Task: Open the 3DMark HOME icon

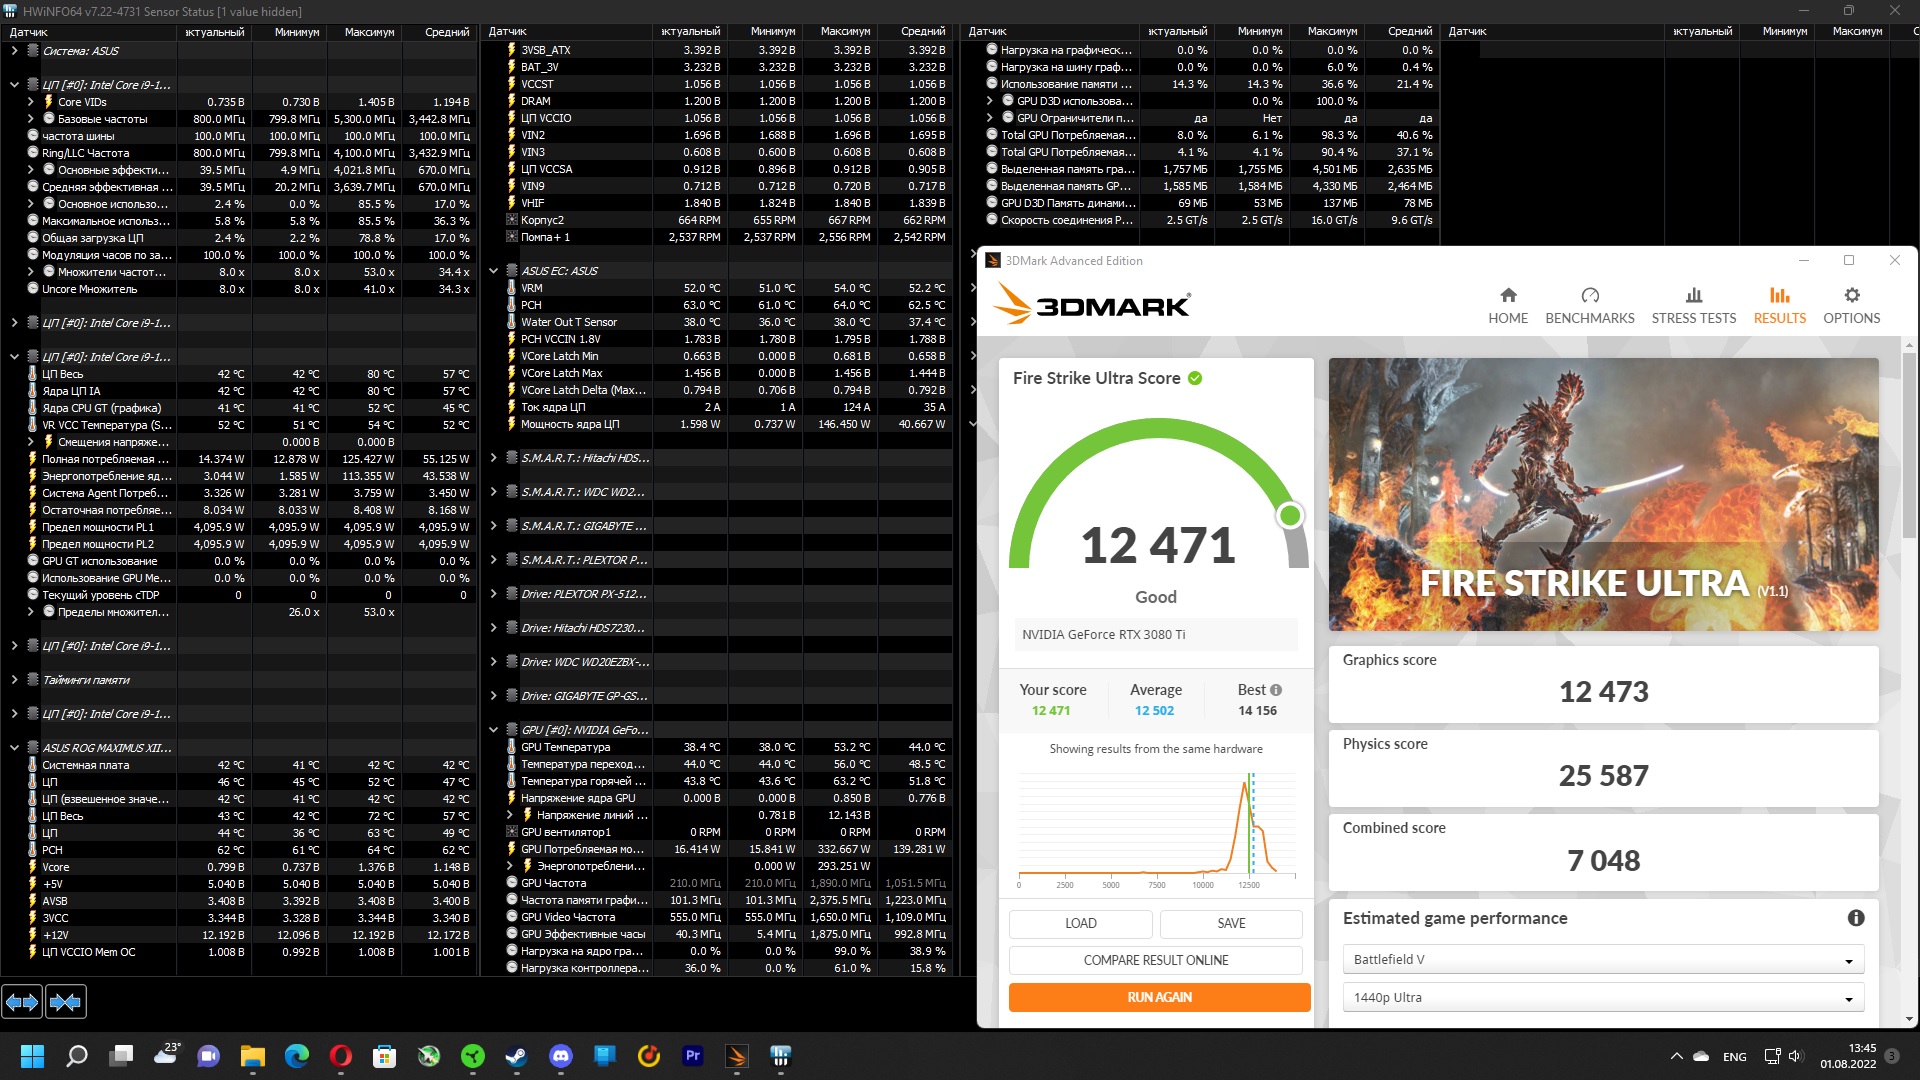Action: tap(1508, 296)
